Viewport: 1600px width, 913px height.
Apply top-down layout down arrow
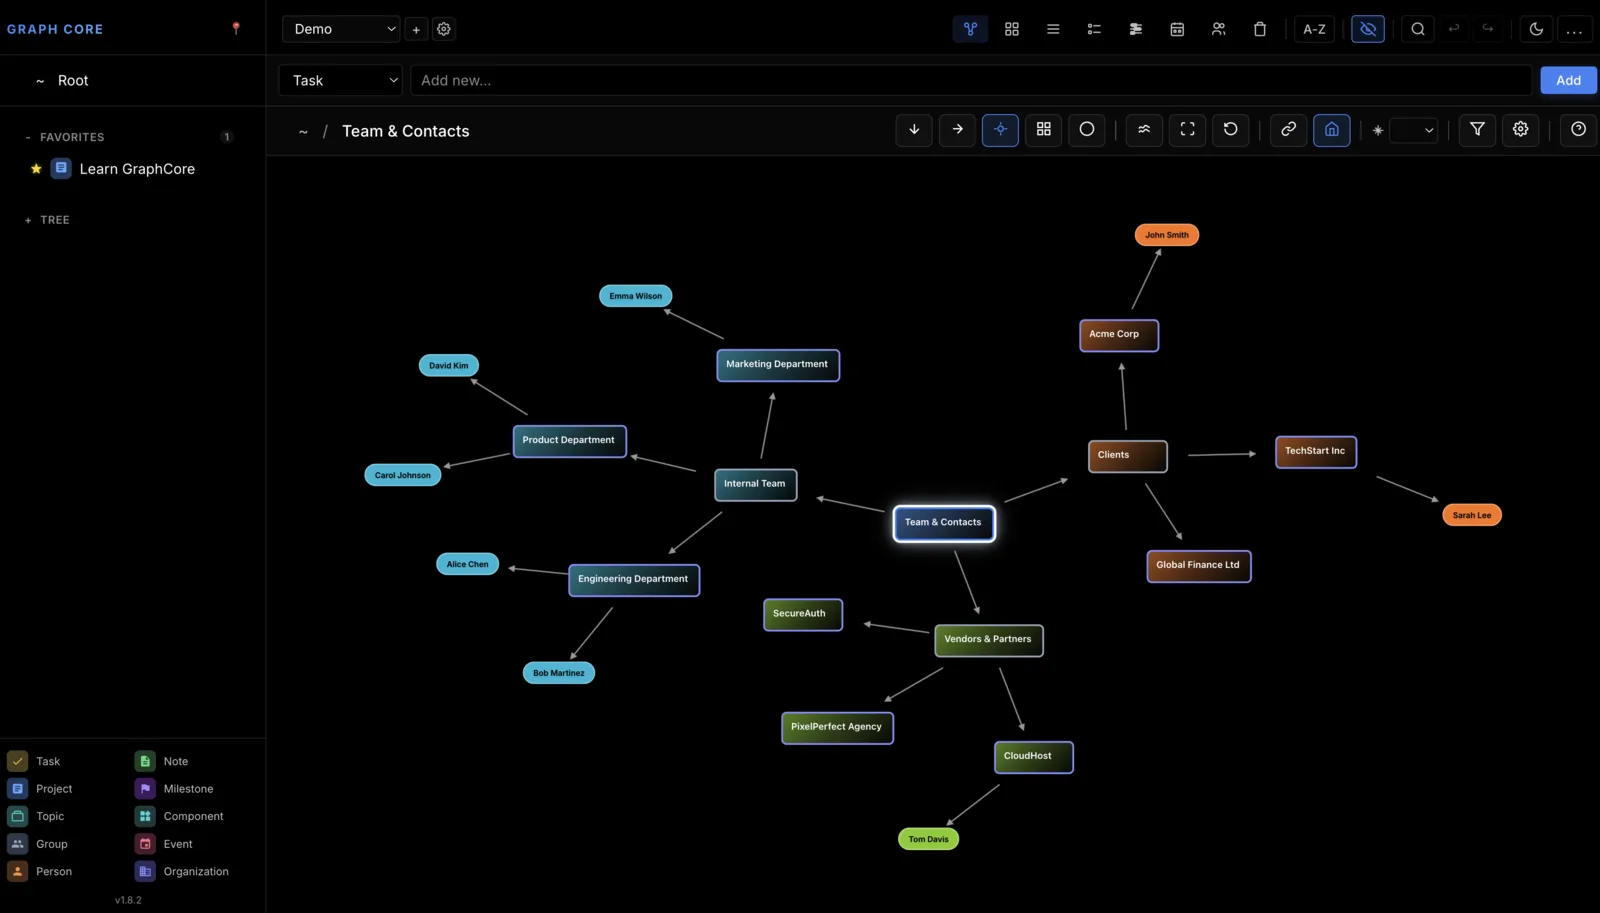click(x=914, y=129)
